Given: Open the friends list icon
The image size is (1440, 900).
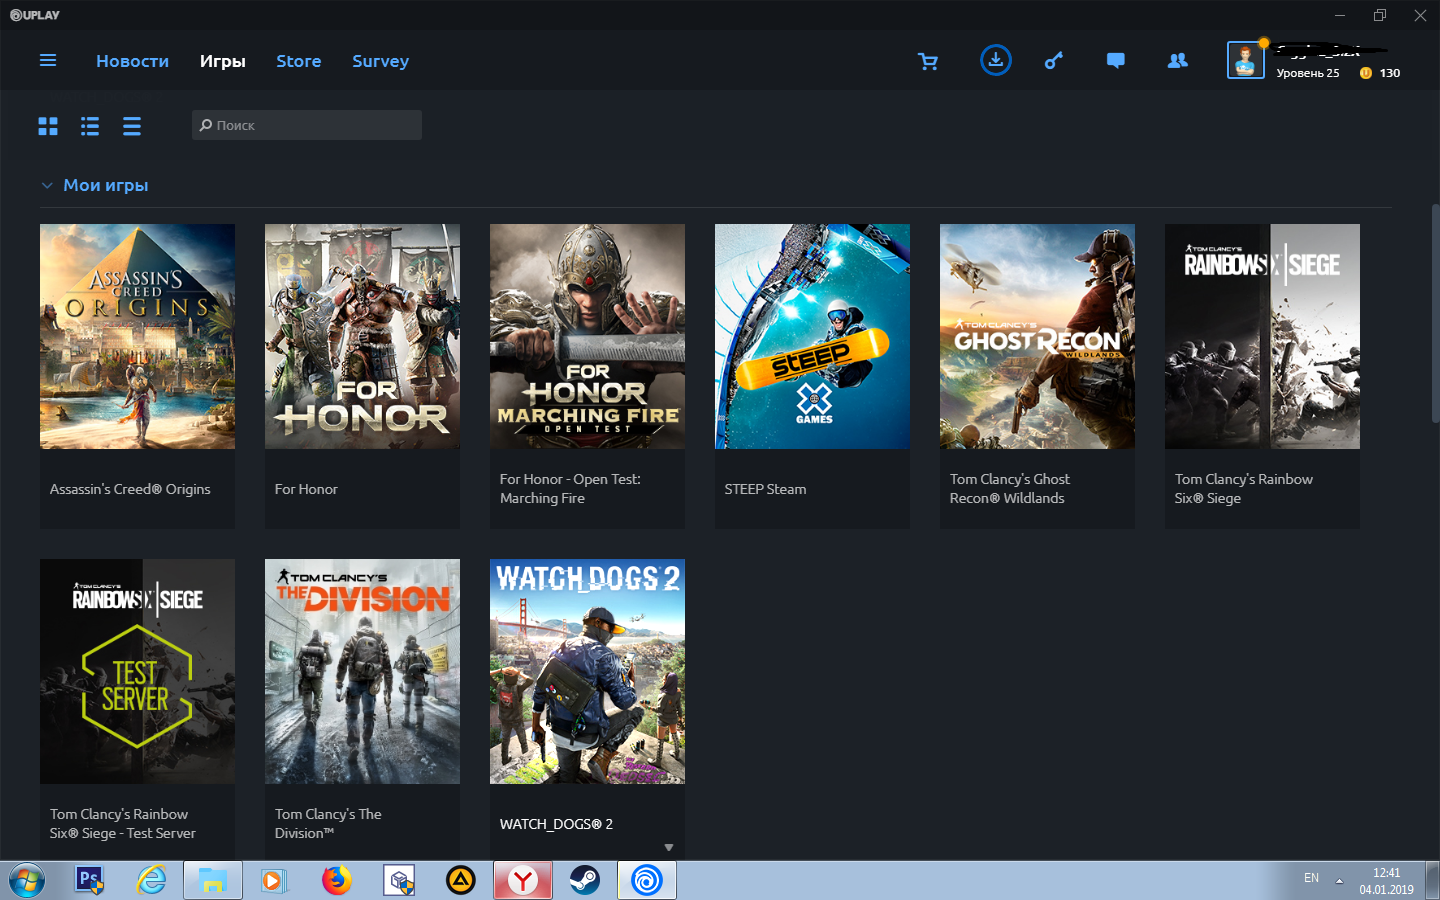Looking at the screenshot, I should (1178, 61).
